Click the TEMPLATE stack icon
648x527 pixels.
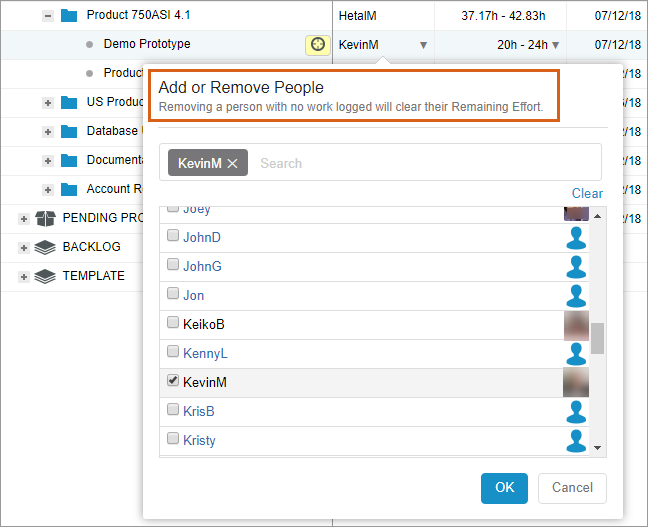click(x=45, y=276)
